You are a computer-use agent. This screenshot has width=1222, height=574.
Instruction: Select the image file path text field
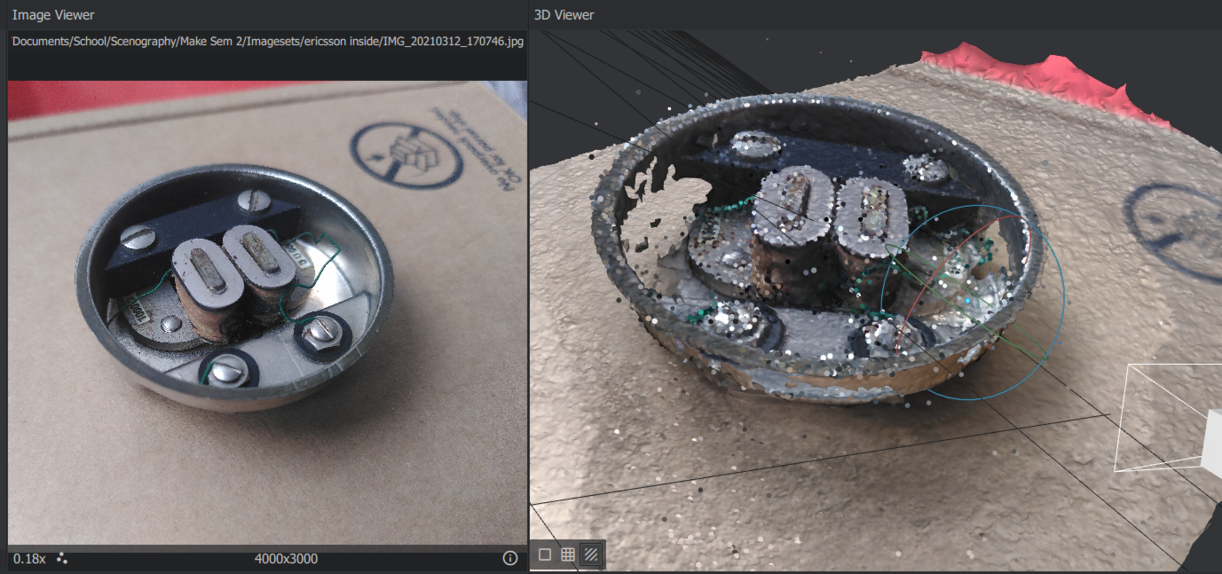pos(267,41)
